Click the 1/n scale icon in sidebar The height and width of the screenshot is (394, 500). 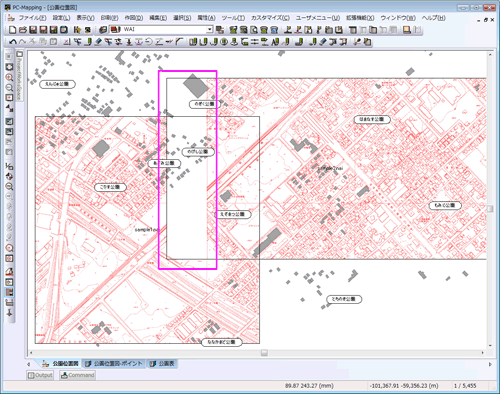(x=9, y=166)
